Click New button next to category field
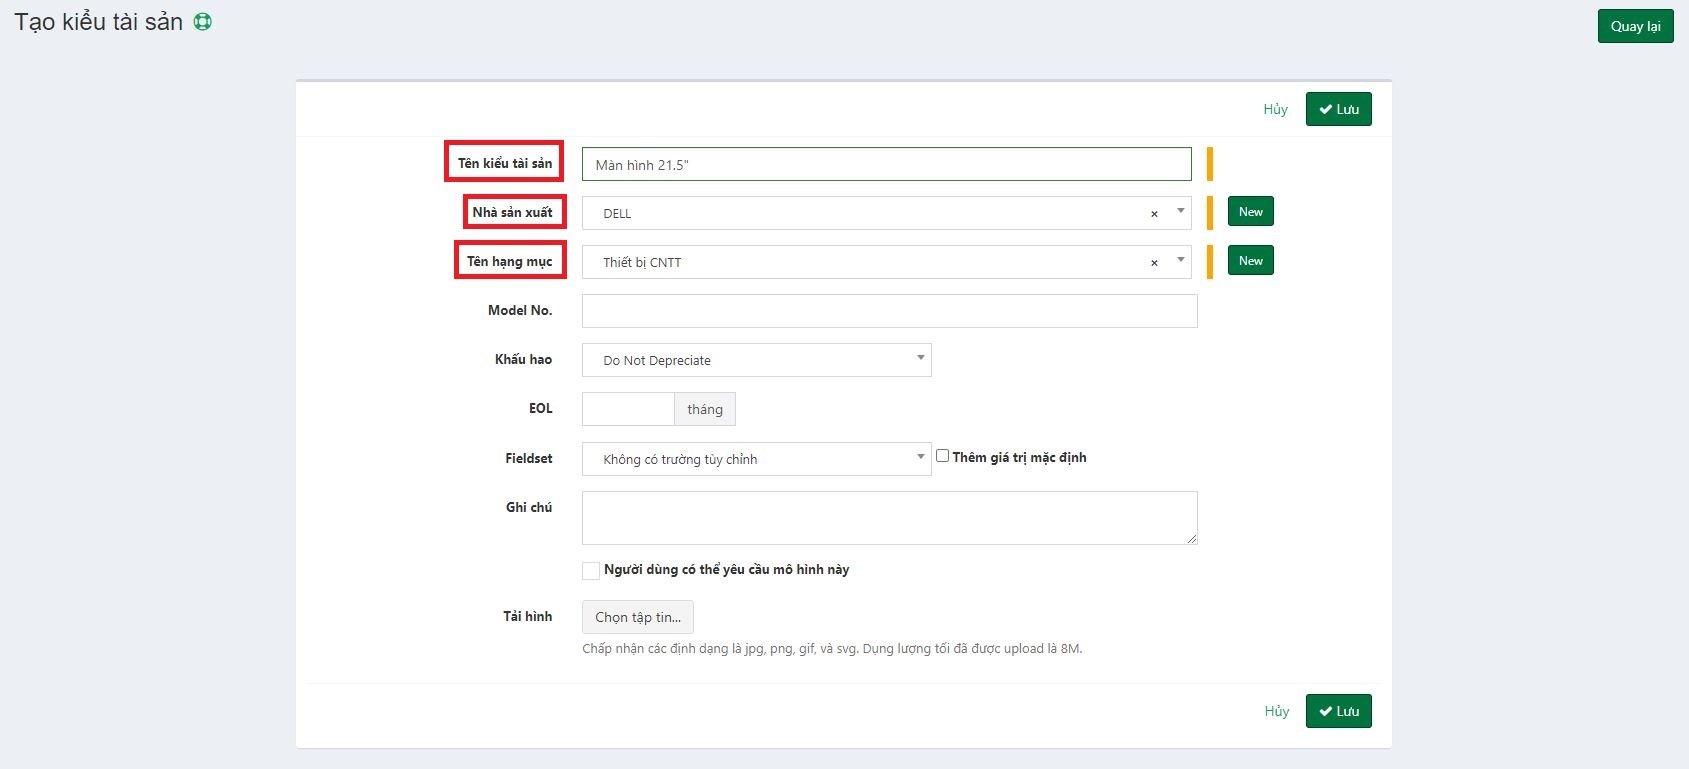Screen dimensions: 1689x769 point(1250,261)
